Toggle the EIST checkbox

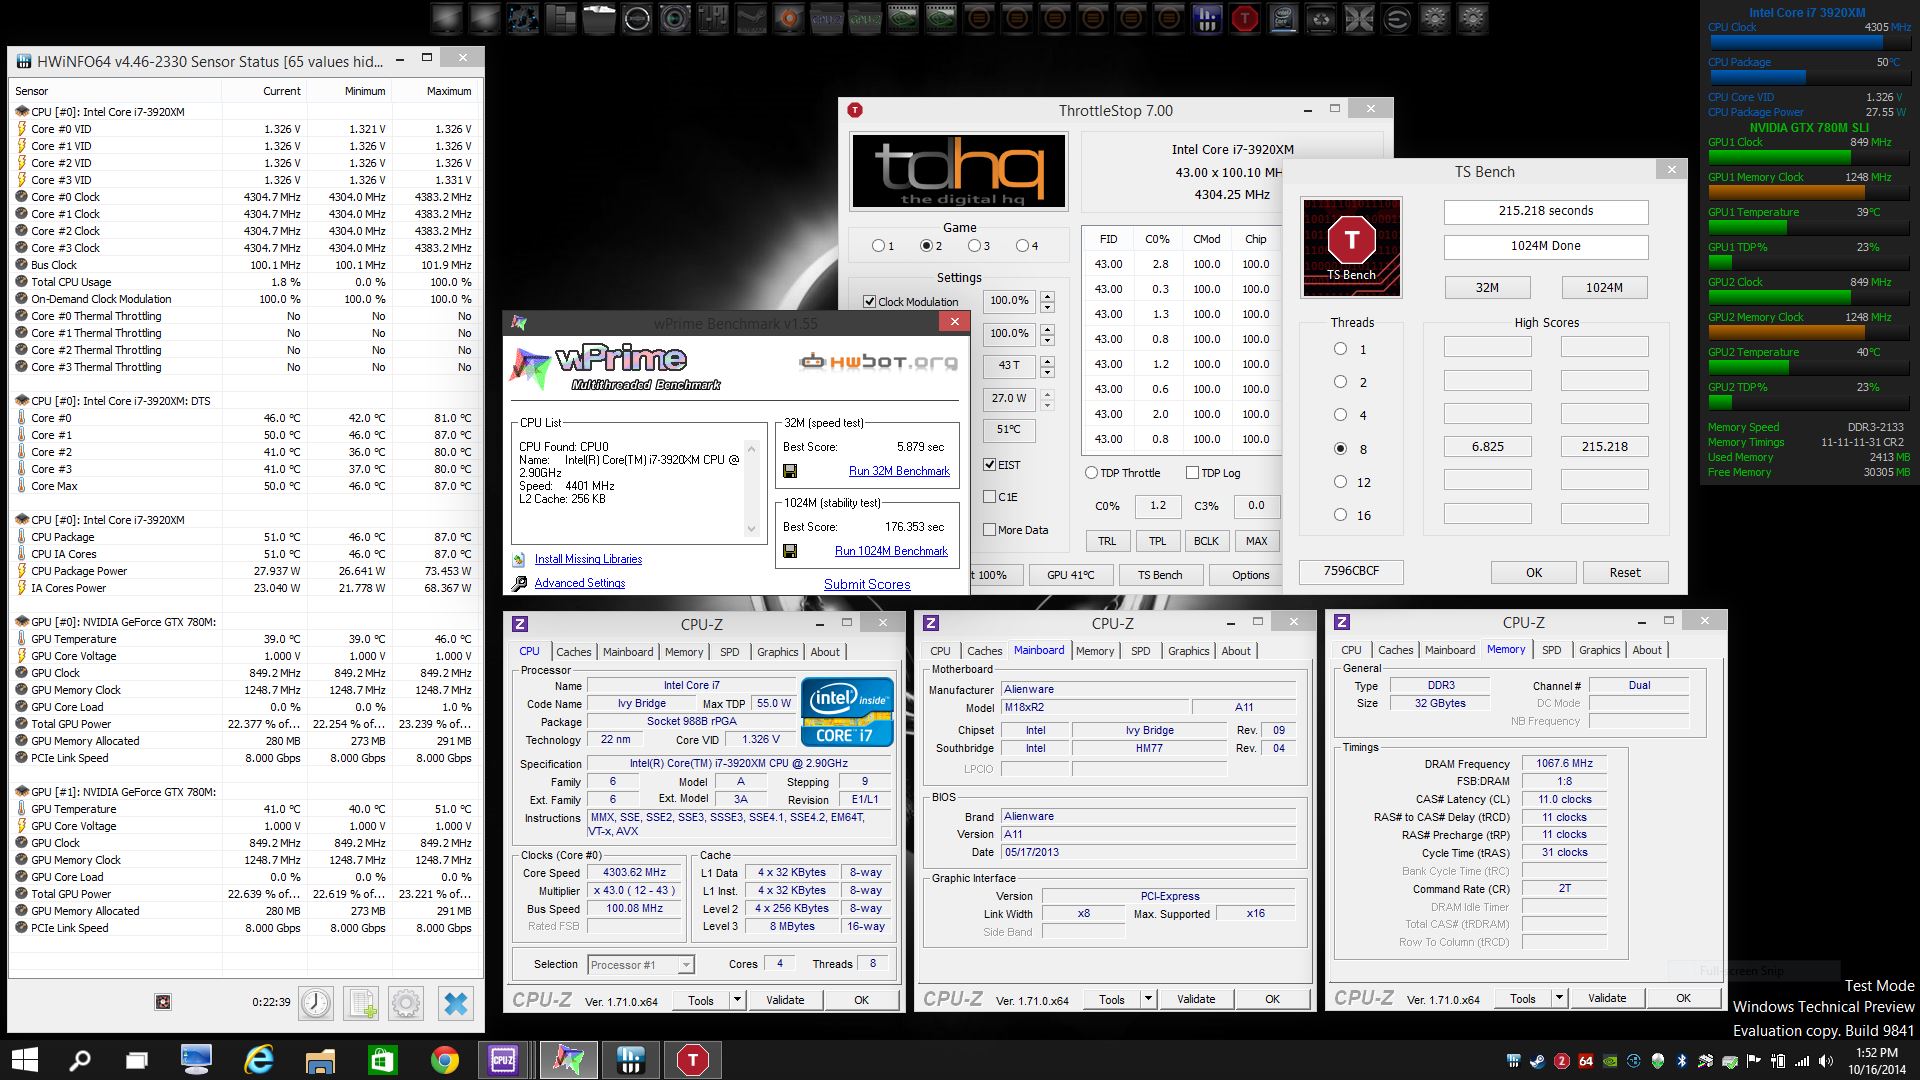(x=989, y=465)
